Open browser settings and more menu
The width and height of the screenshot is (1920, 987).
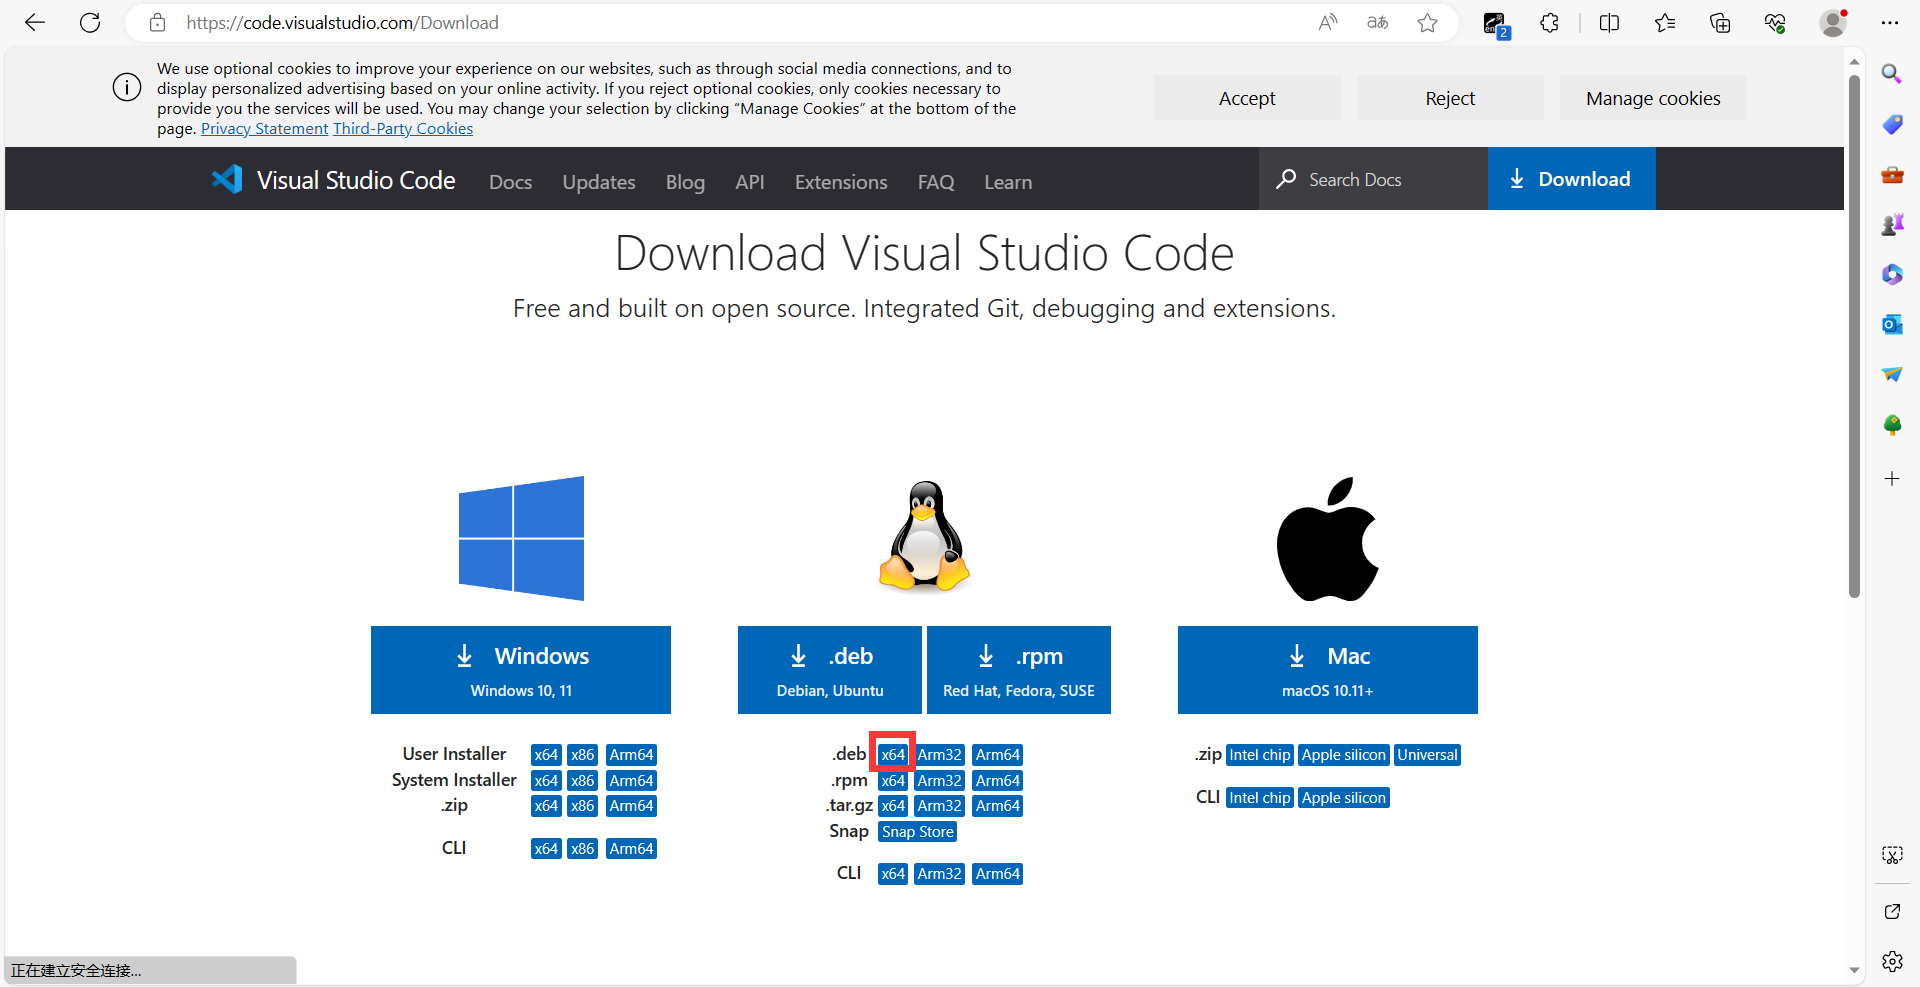click(1889, 23)
